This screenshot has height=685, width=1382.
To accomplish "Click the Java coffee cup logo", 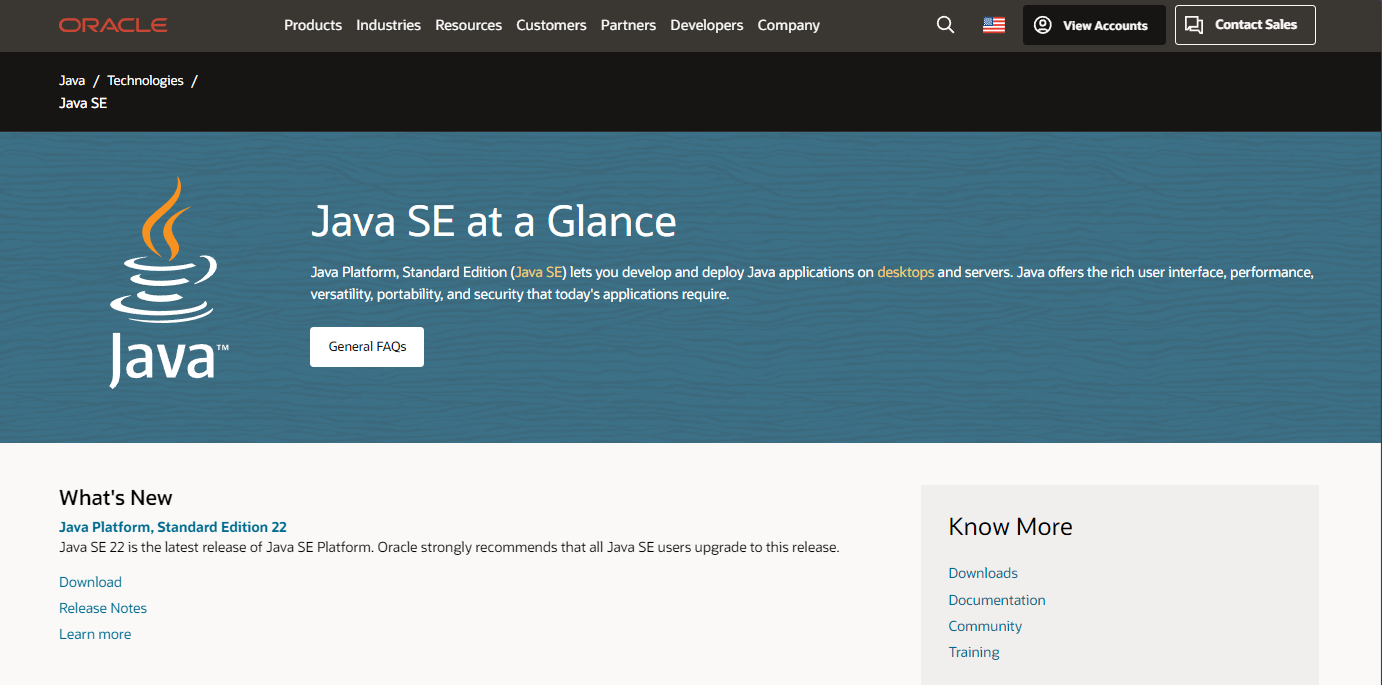I will [169, 283].
